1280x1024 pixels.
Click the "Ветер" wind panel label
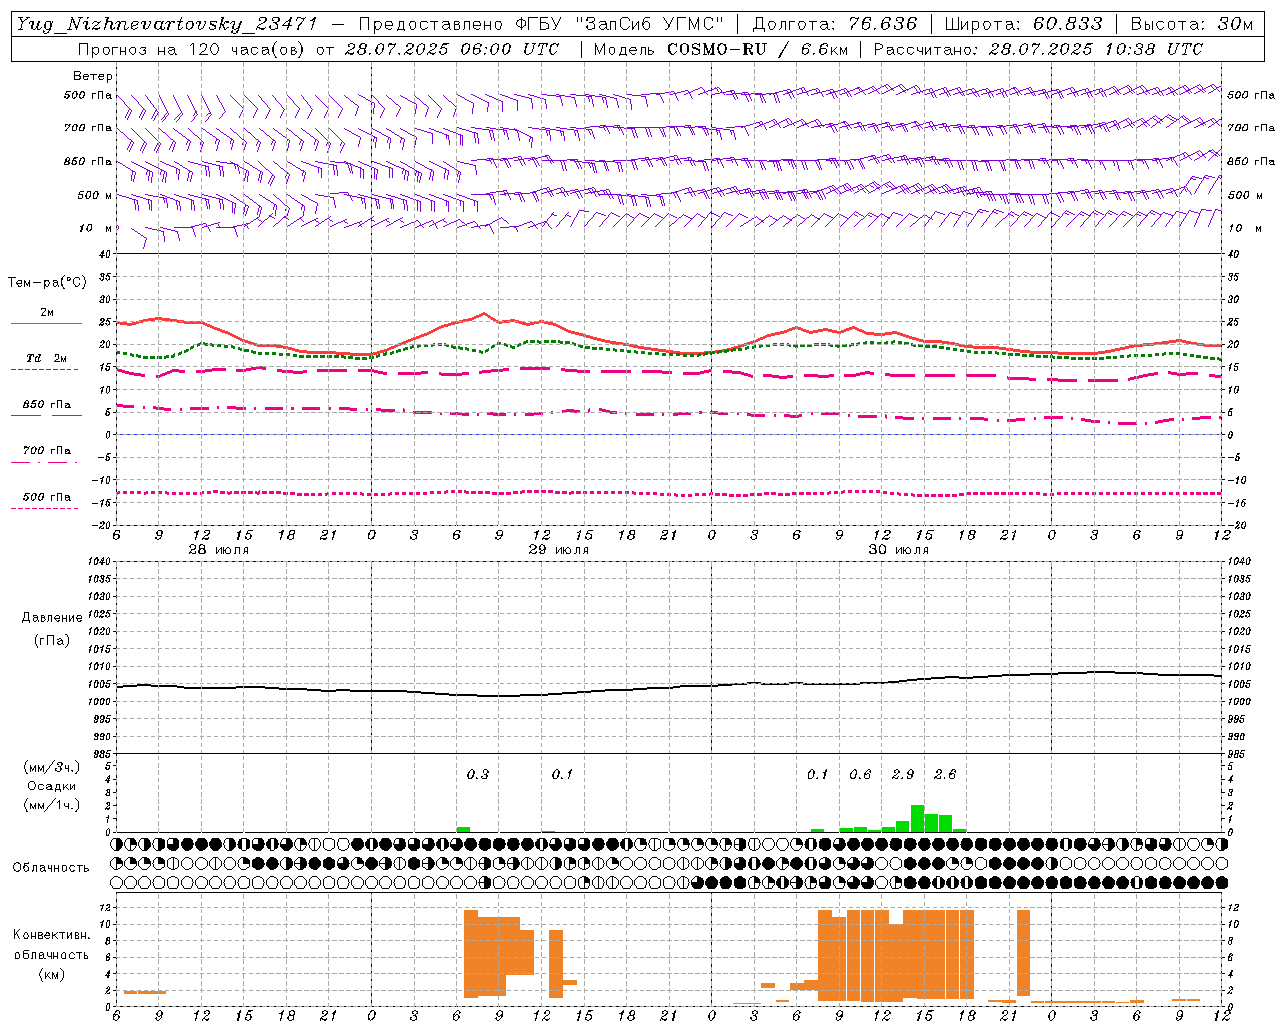(x=93, y=76)
